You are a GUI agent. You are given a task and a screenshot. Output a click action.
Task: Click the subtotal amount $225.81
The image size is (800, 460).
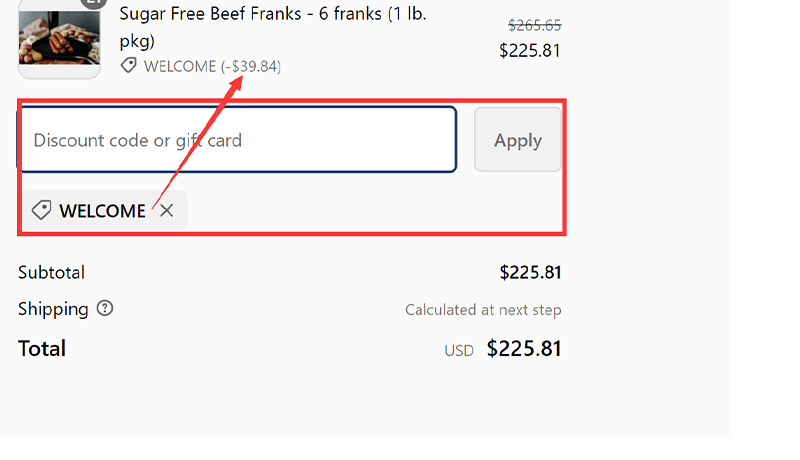coord(530,272)
